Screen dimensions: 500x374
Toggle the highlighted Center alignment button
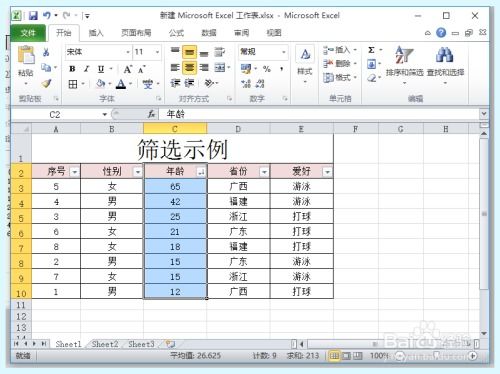coord(189,68)
